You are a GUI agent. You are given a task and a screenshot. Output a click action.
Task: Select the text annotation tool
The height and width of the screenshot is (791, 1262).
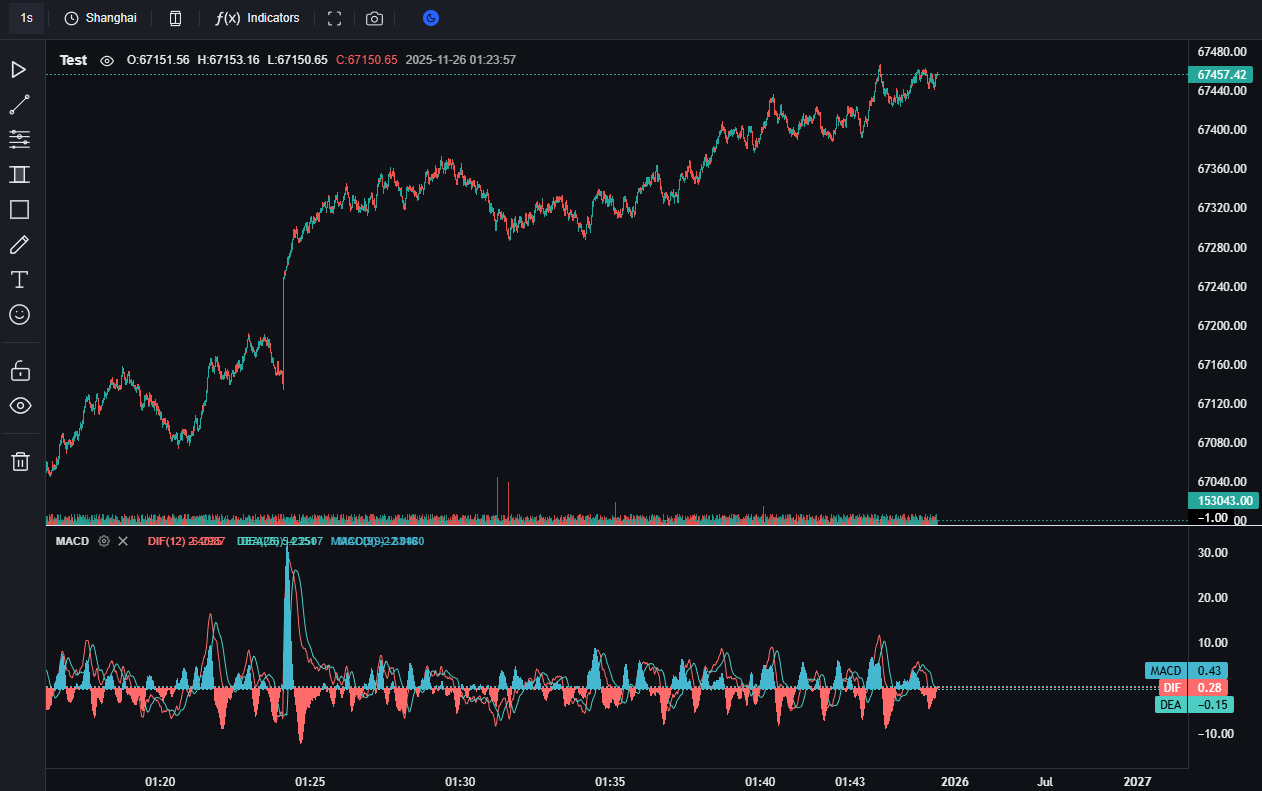(x=19, y=279)
